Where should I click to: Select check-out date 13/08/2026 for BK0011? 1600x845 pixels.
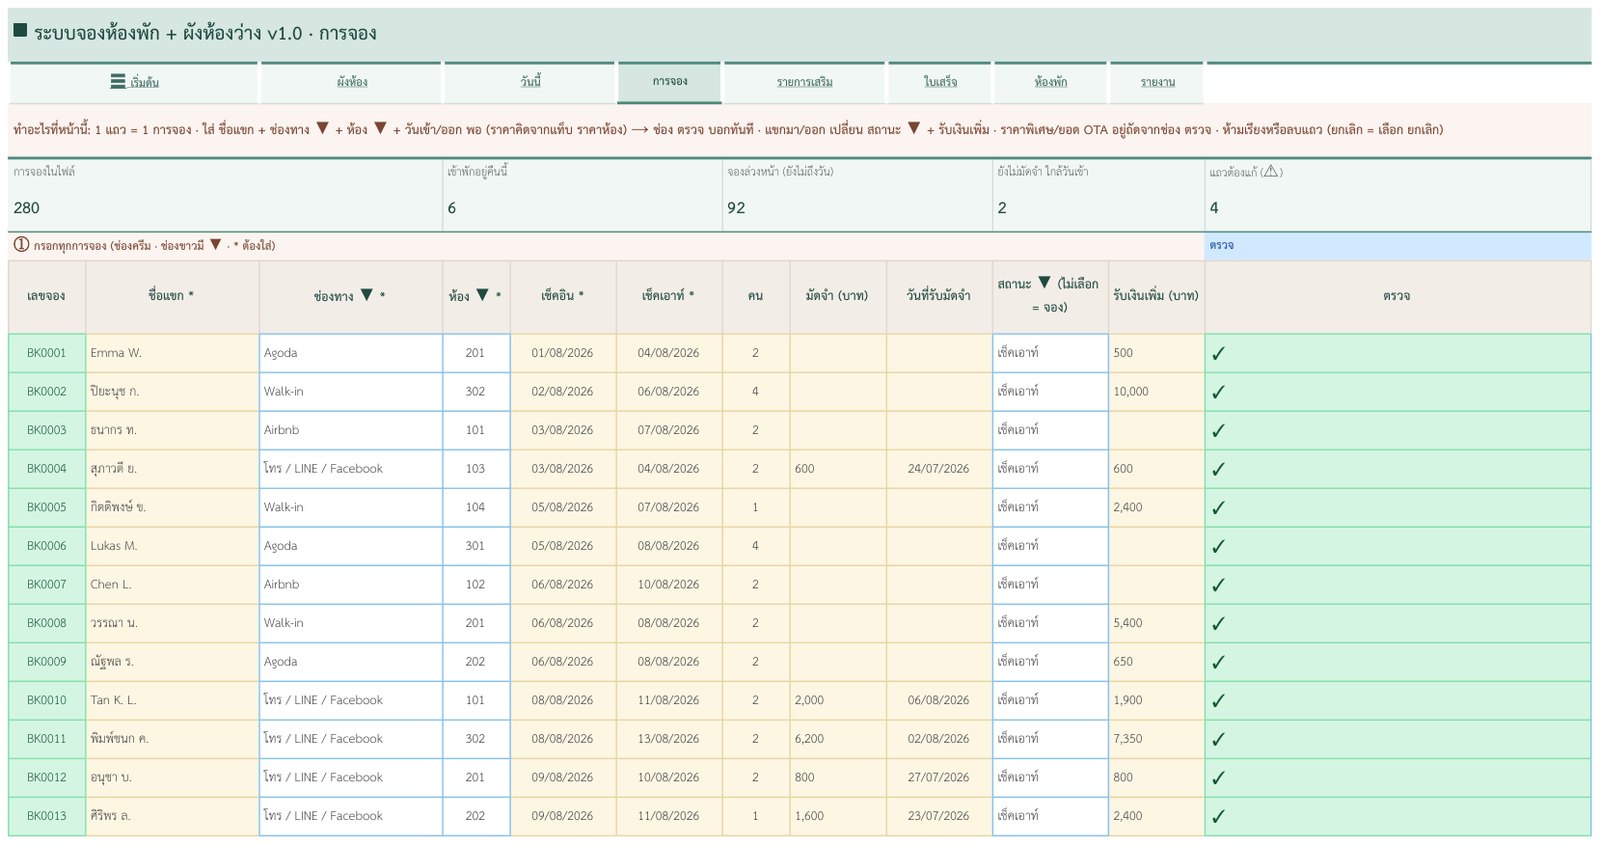pyautogui.click(x=669, y=739)
